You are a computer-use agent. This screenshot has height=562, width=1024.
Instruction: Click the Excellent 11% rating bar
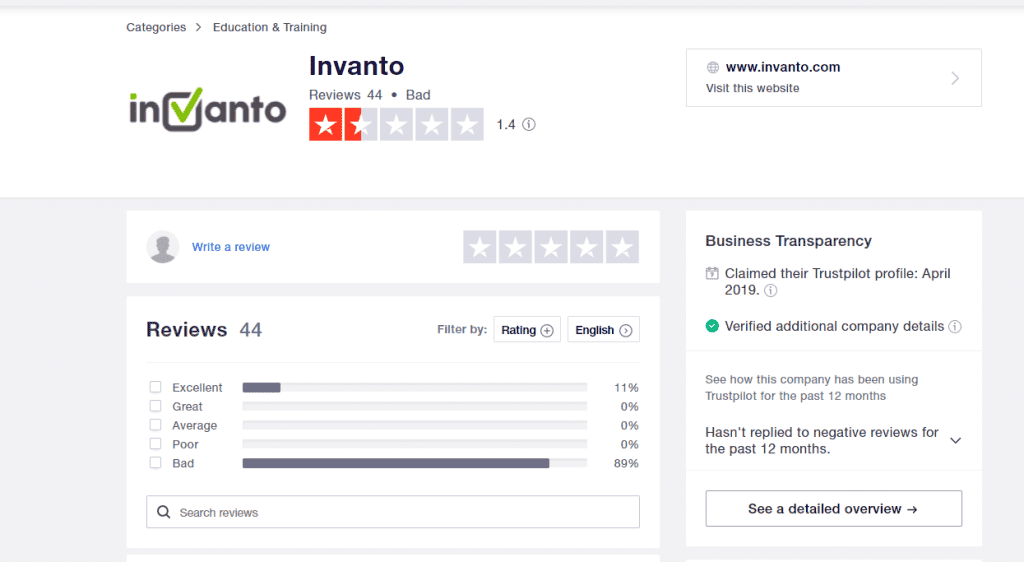coord(415,388)
